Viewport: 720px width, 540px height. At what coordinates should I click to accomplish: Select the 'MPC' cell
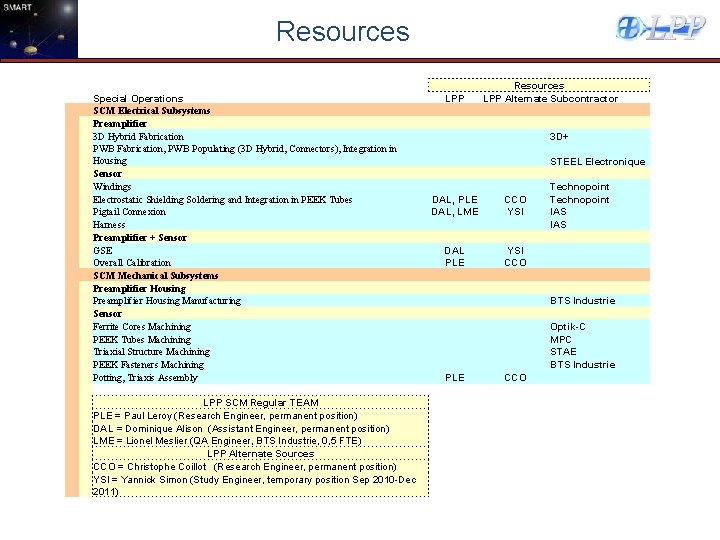[561, 339]
